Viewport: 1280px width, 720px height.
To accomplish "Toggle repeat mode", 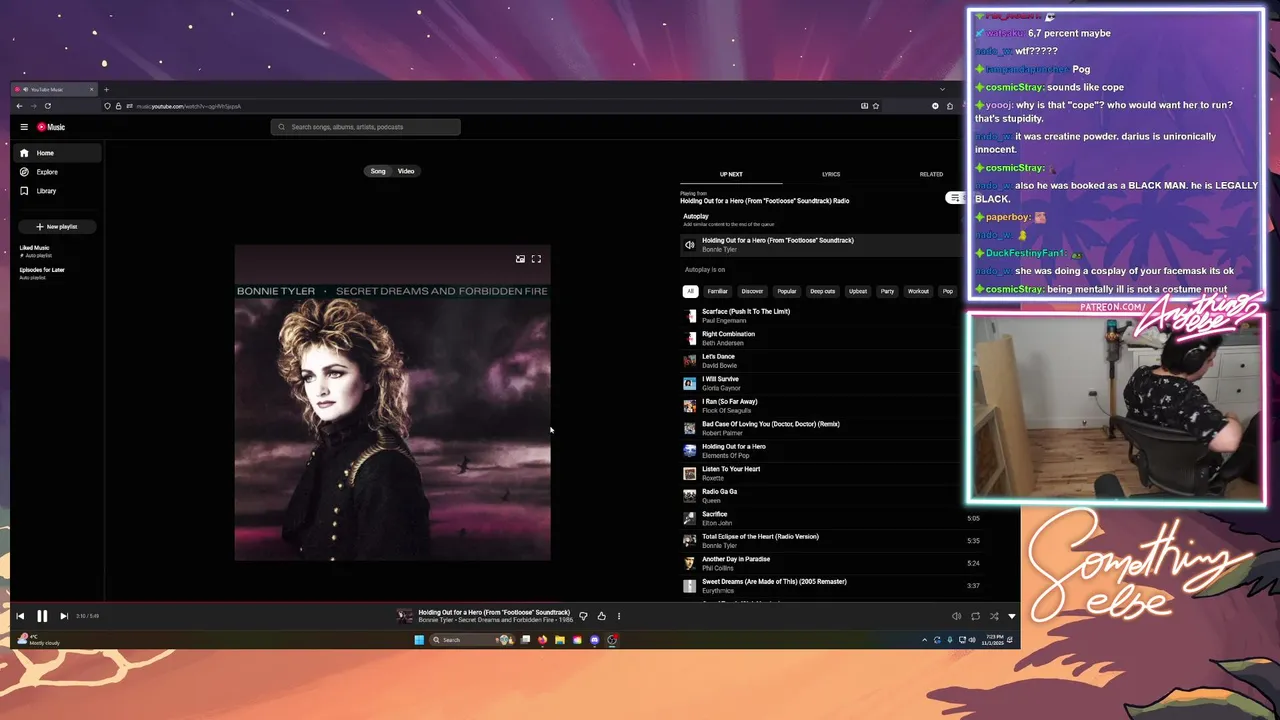I will click(975, 616).
